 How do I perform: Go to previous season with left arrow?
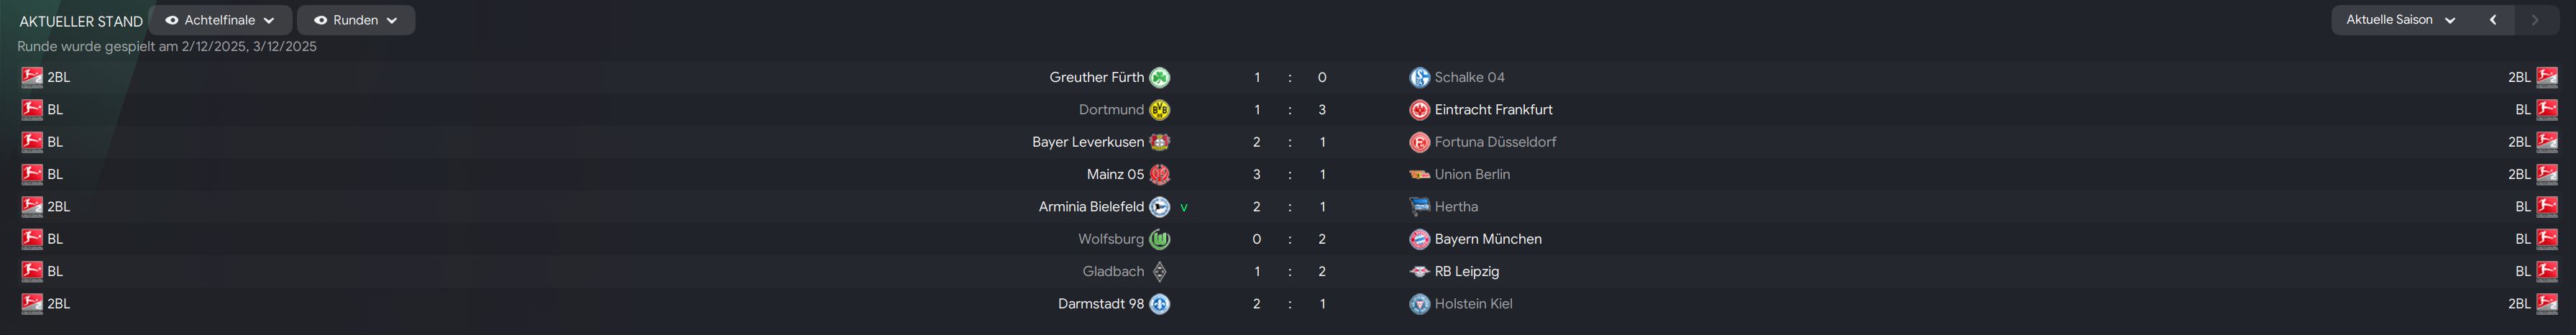click(x=2493, y=20)
